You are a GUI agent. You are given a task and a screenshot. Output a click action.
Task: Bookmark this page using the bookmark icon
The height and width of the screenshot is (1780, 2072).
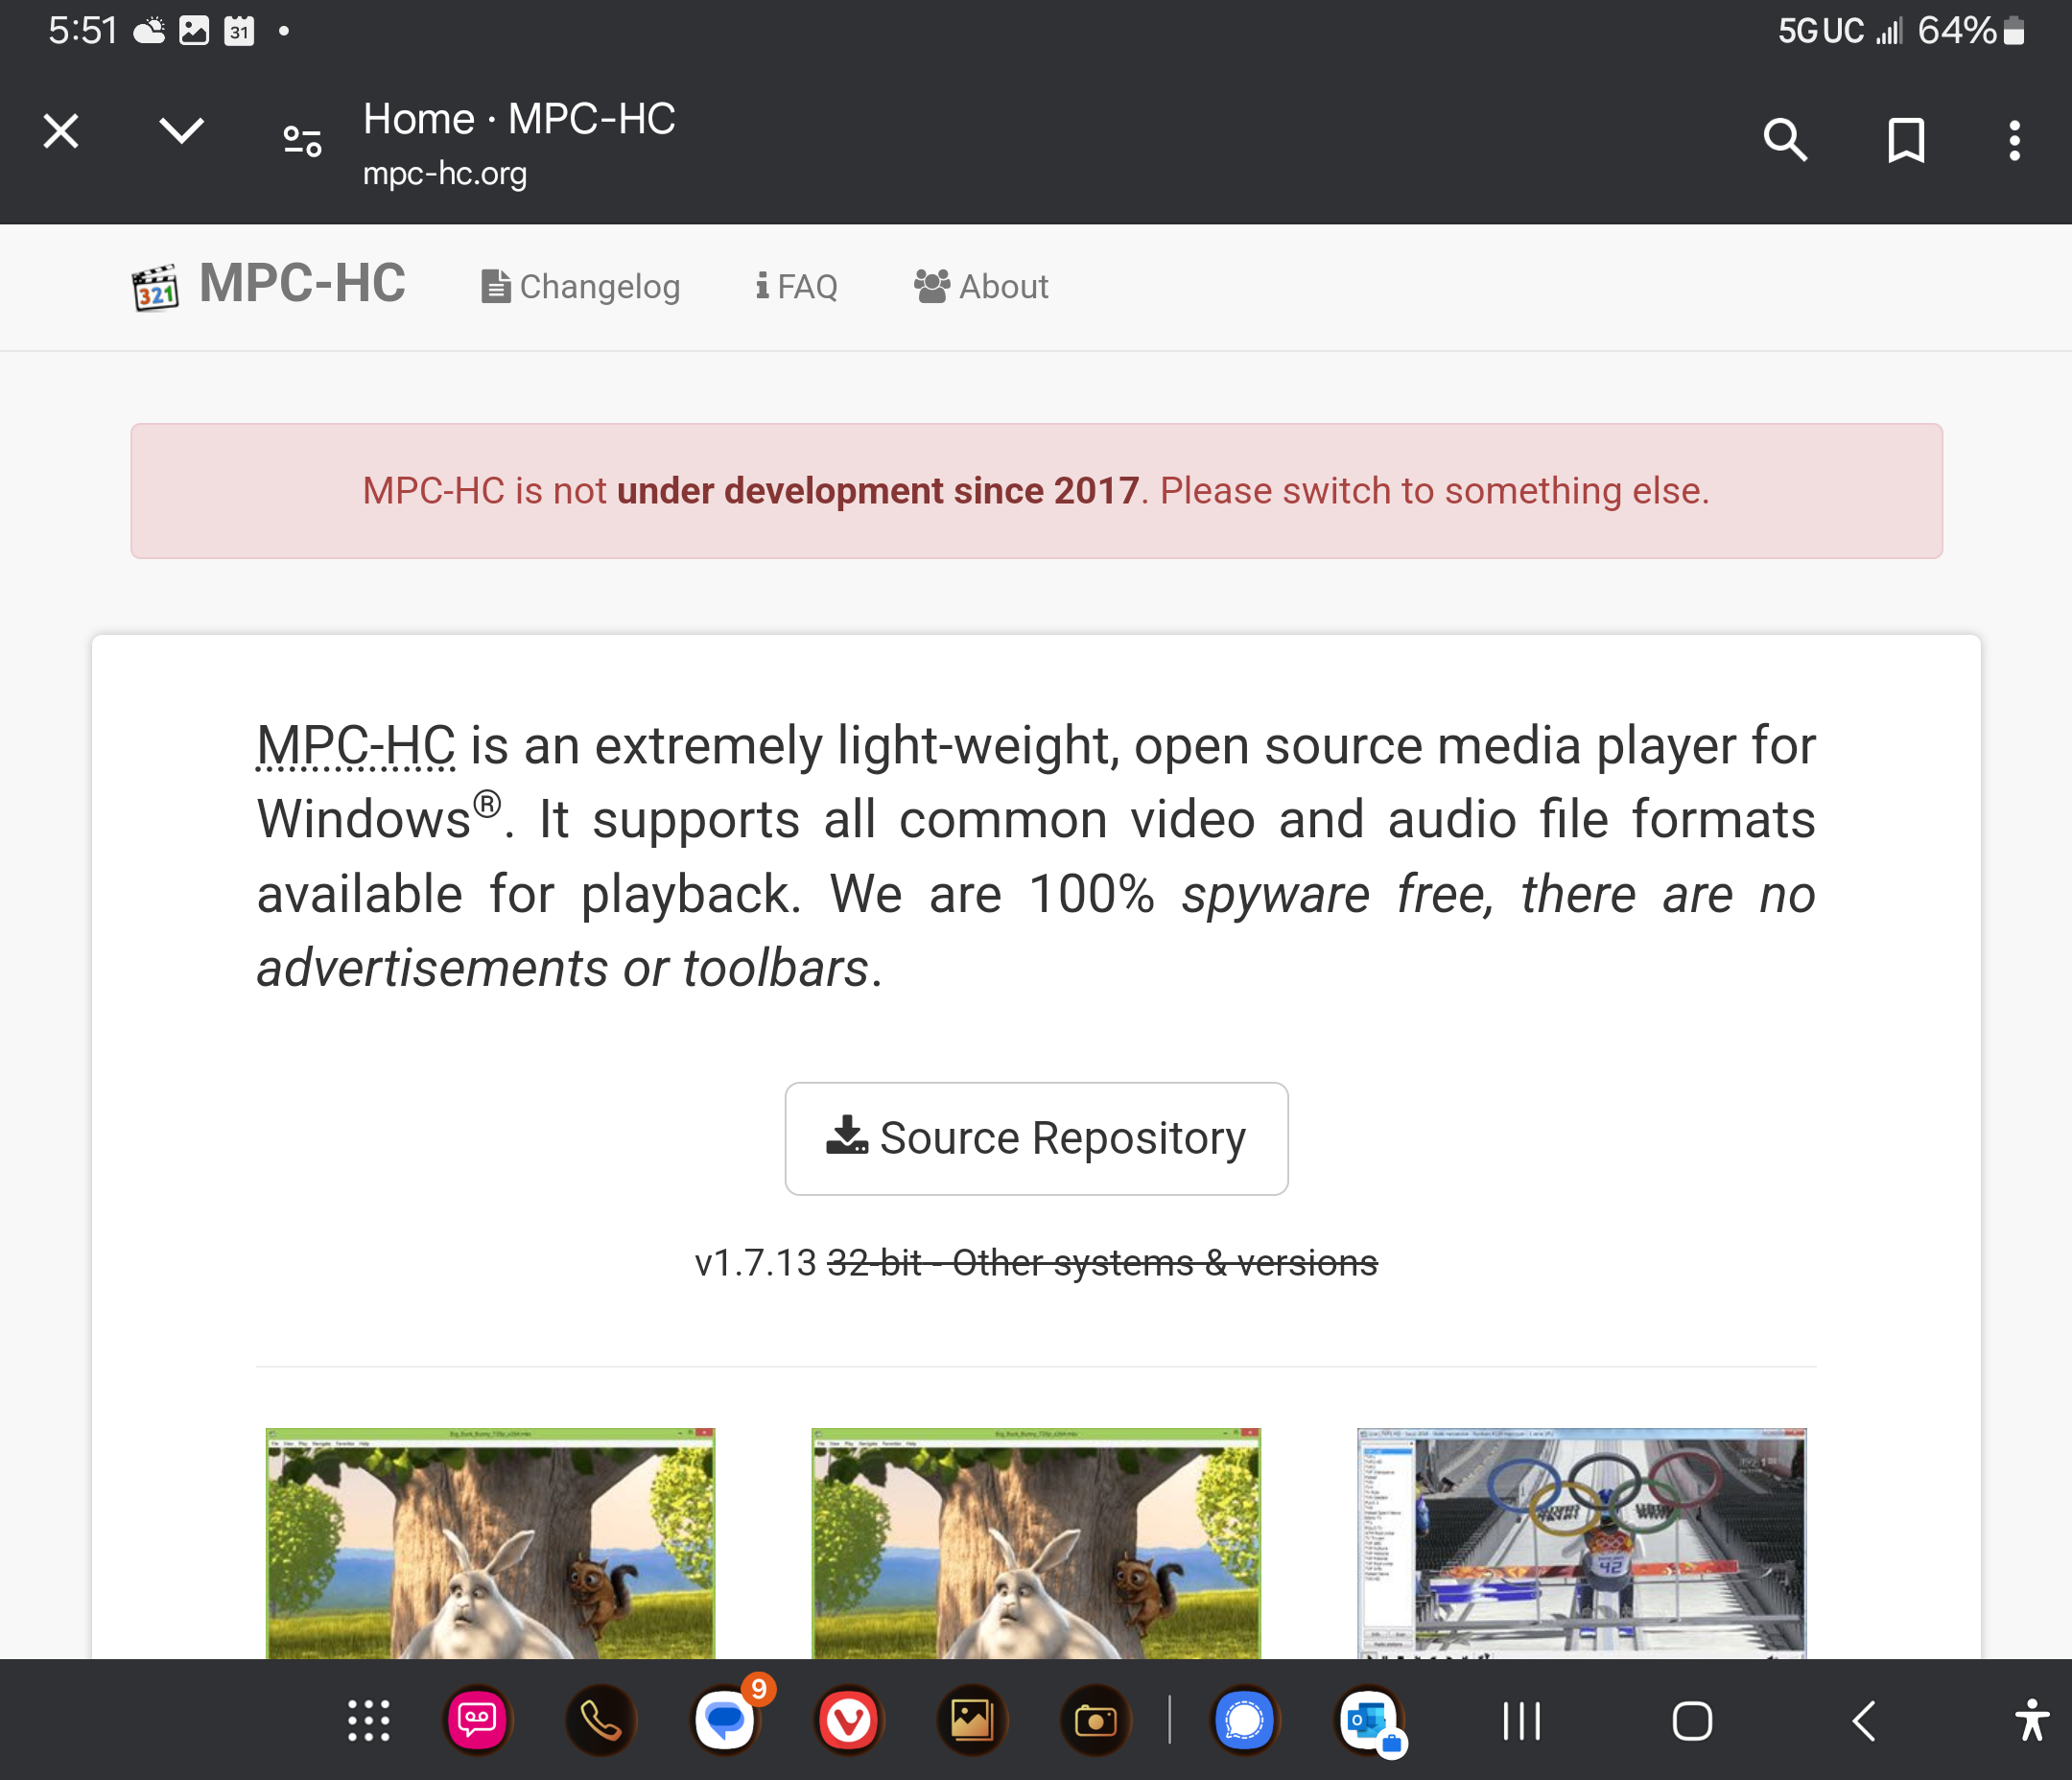tap(1906, 140)
